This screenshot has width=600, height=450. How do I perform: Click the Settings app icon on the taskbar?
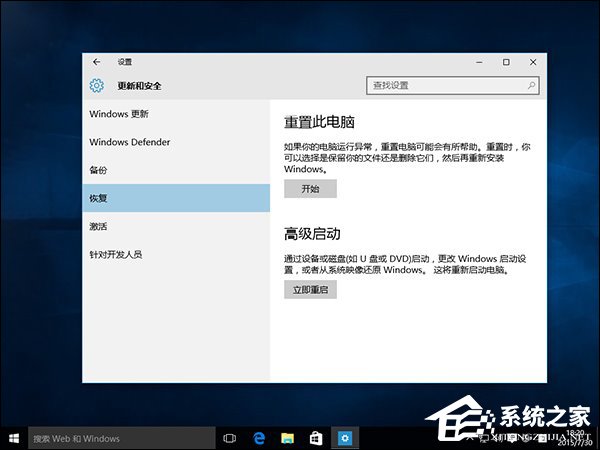tap(344, 438)
